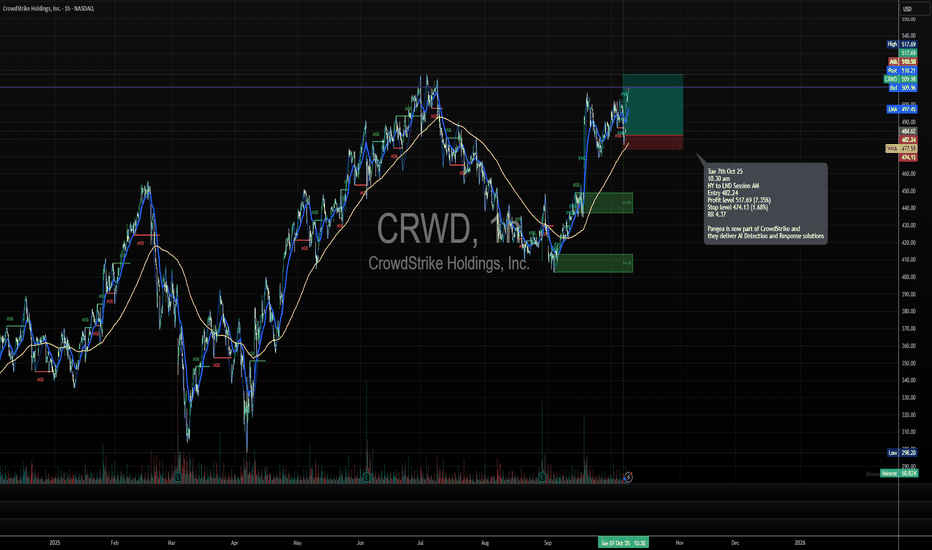Click the earnings marker near early June
932x550 pixels.
point(367,477)
